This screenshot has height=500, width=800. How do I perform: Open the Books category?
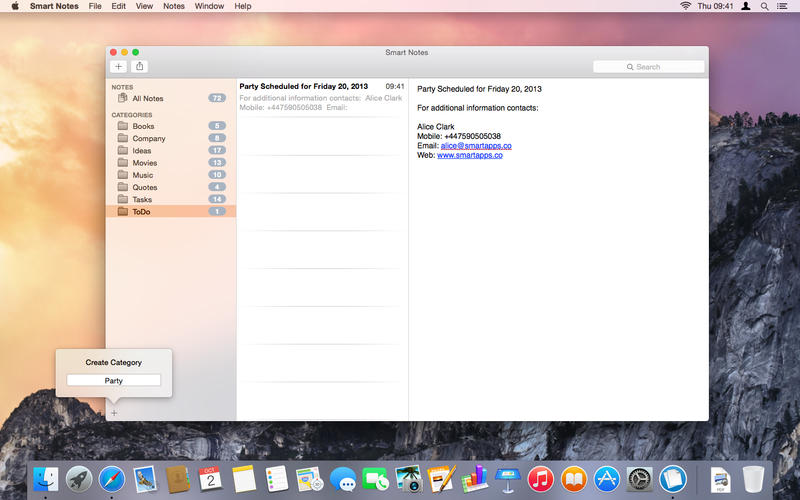(x=171, y=126)
